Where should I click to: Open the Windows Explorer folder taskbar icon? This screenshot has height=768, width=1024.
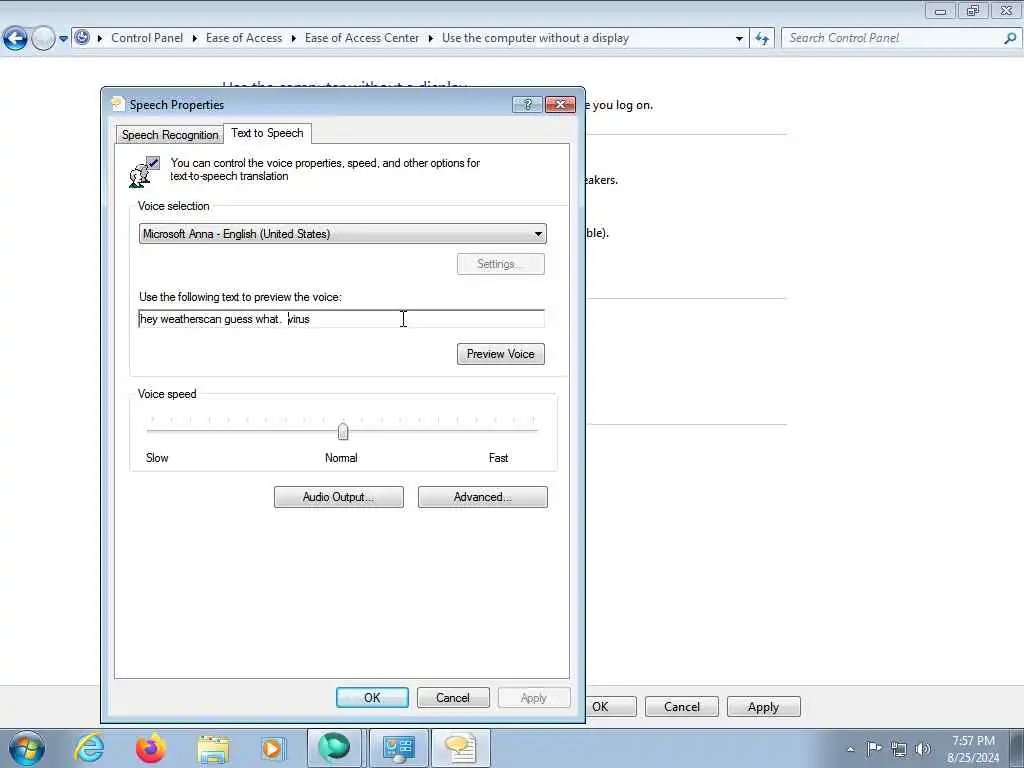(x=213, y=748)
